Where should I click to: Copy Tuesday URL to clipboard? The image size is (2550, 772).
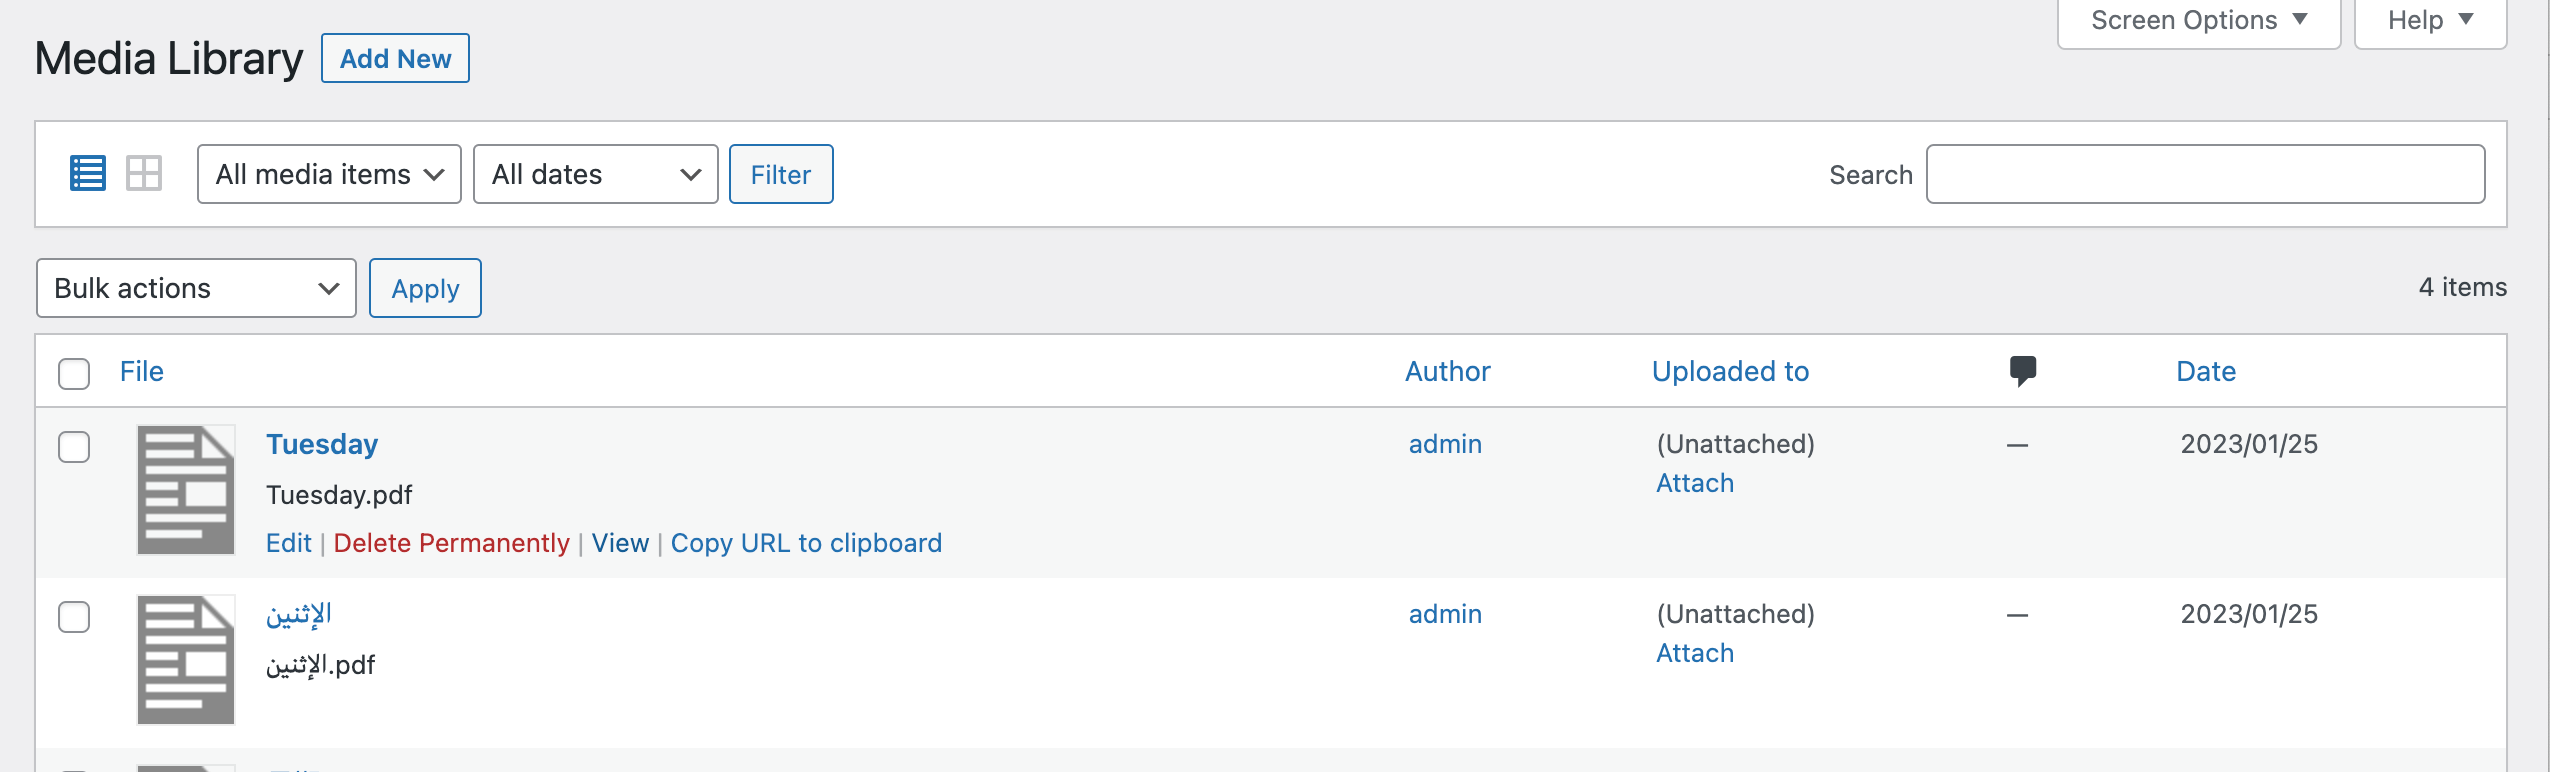806,543
